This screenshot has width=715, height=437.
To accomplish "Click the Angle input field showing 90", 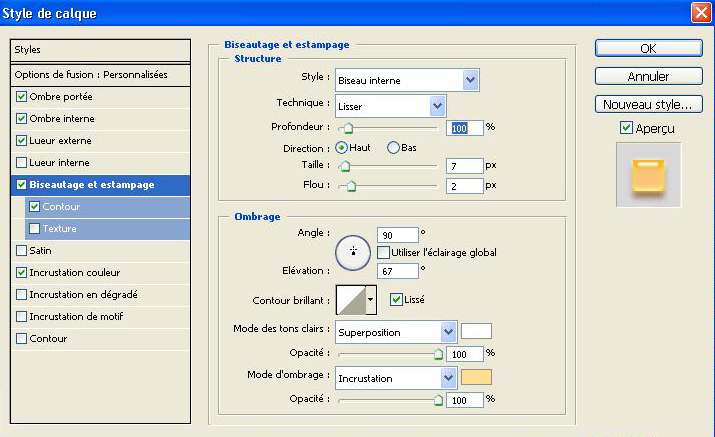I will click(398, 235).
